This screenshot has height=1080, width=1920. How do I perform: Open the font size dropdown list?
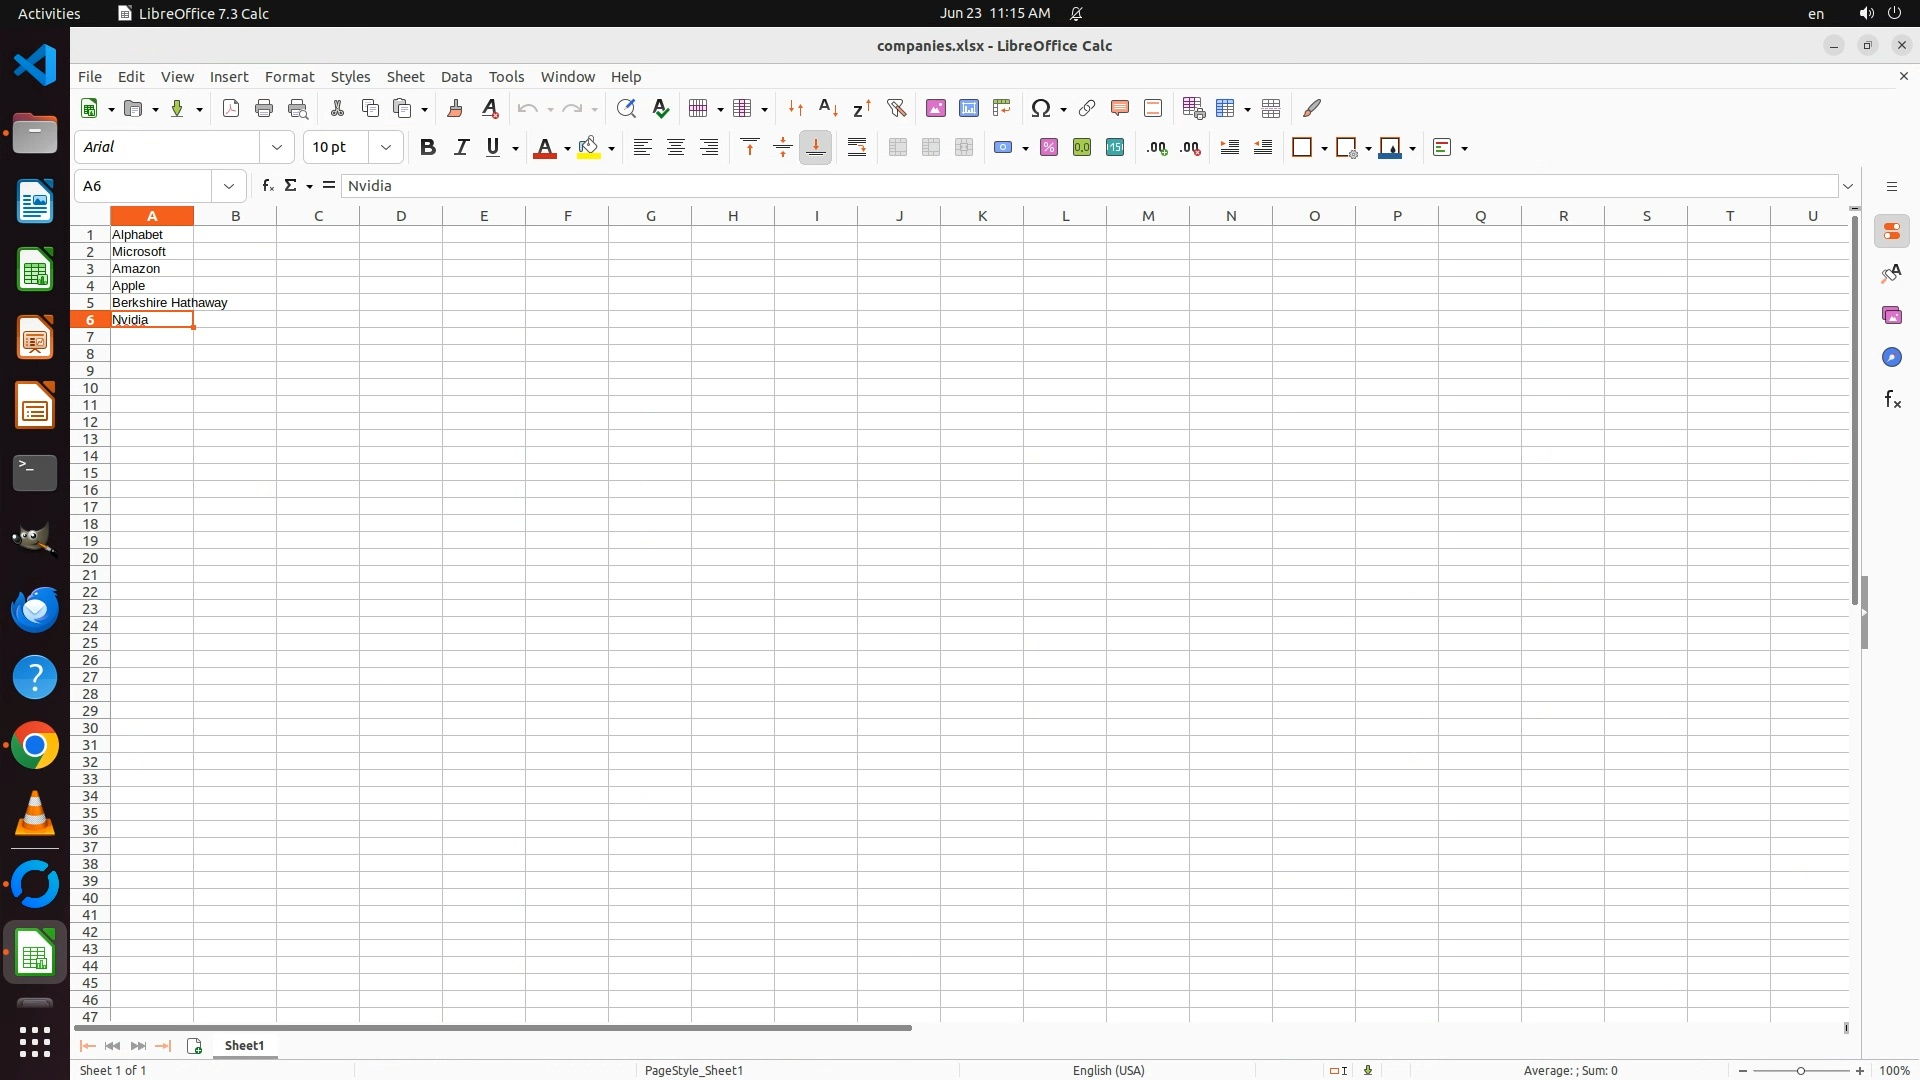tap(386, 148)
